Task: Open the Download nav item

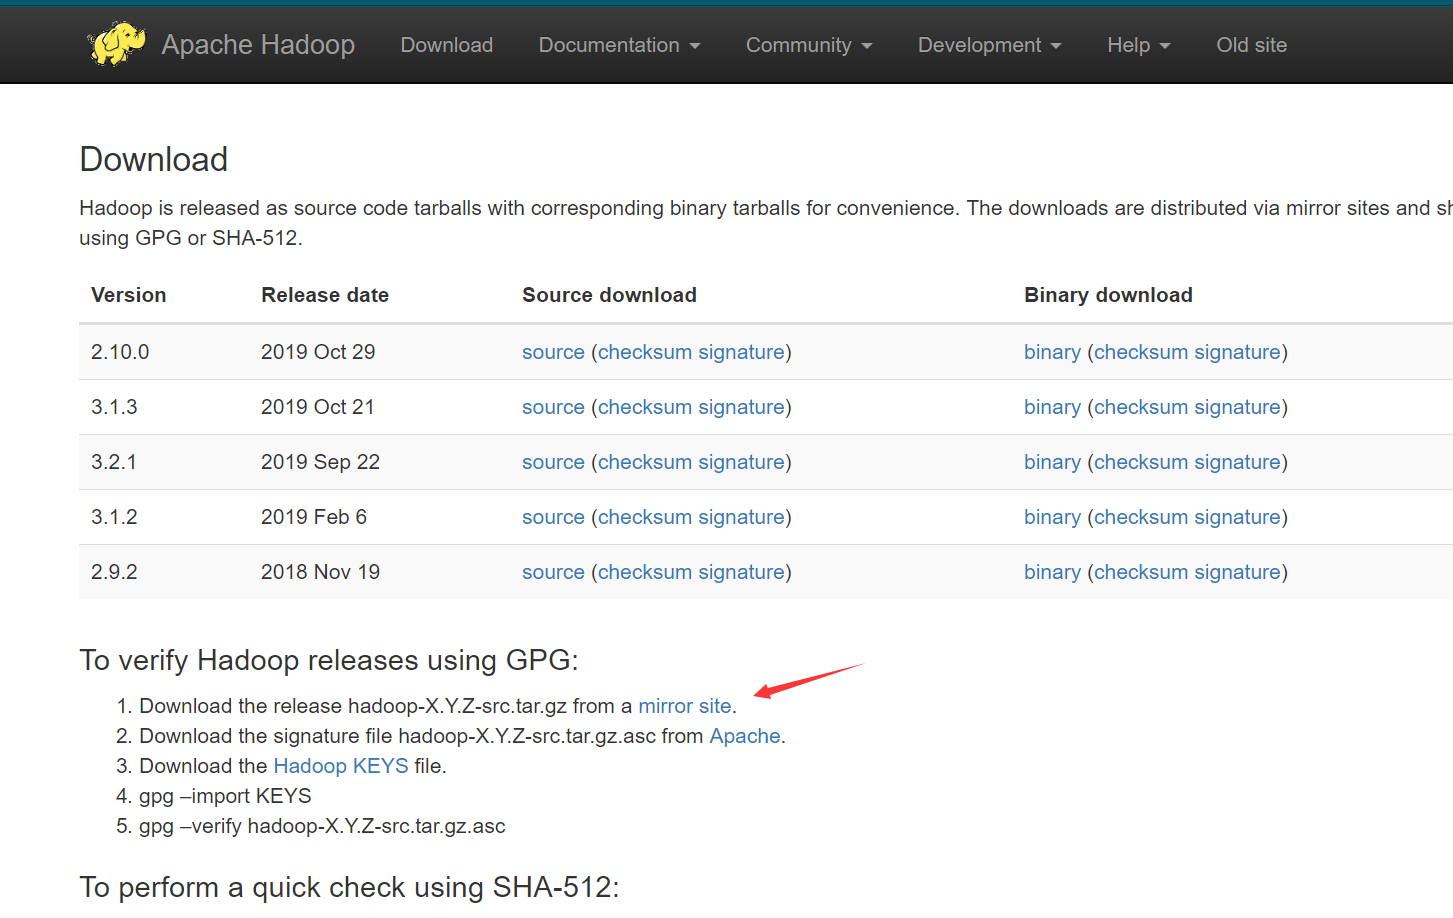Action: tap(446, 45)
